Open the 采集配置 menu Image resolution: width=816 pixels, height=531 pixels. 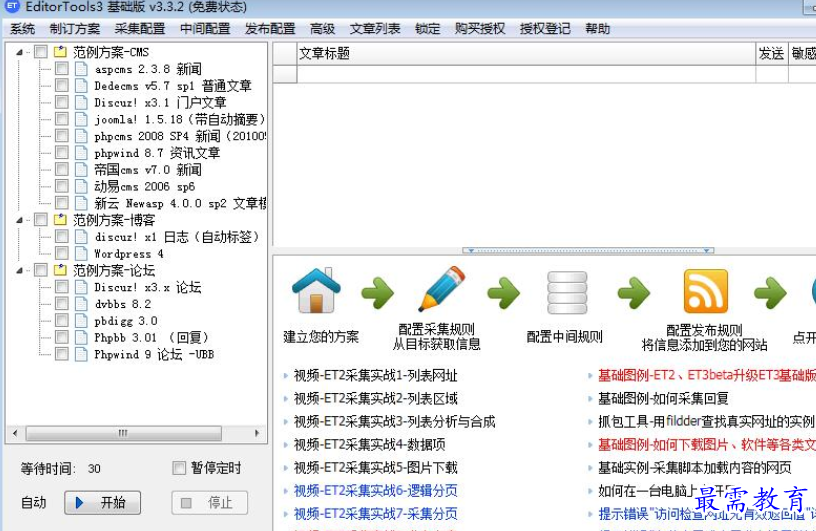pos(140,29)
